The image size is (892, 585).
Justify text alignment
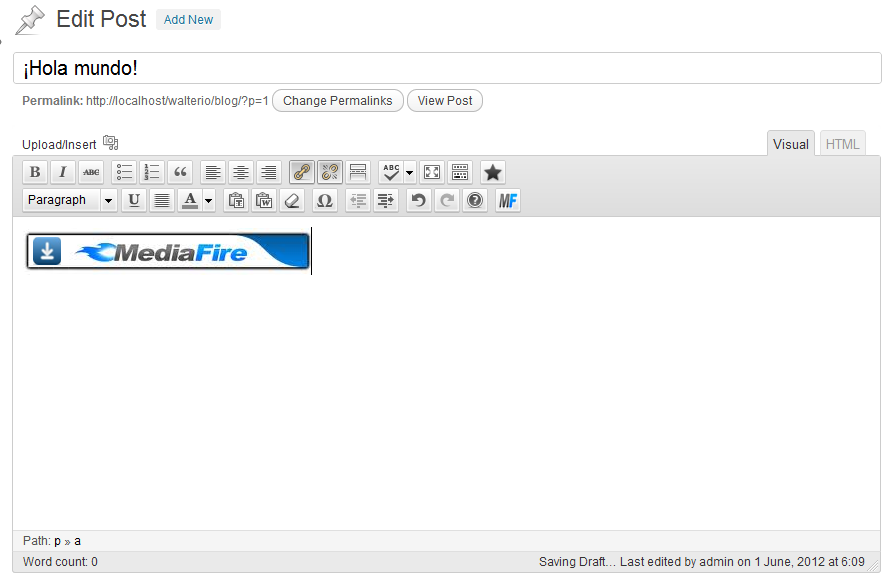[x=162, y=200]
